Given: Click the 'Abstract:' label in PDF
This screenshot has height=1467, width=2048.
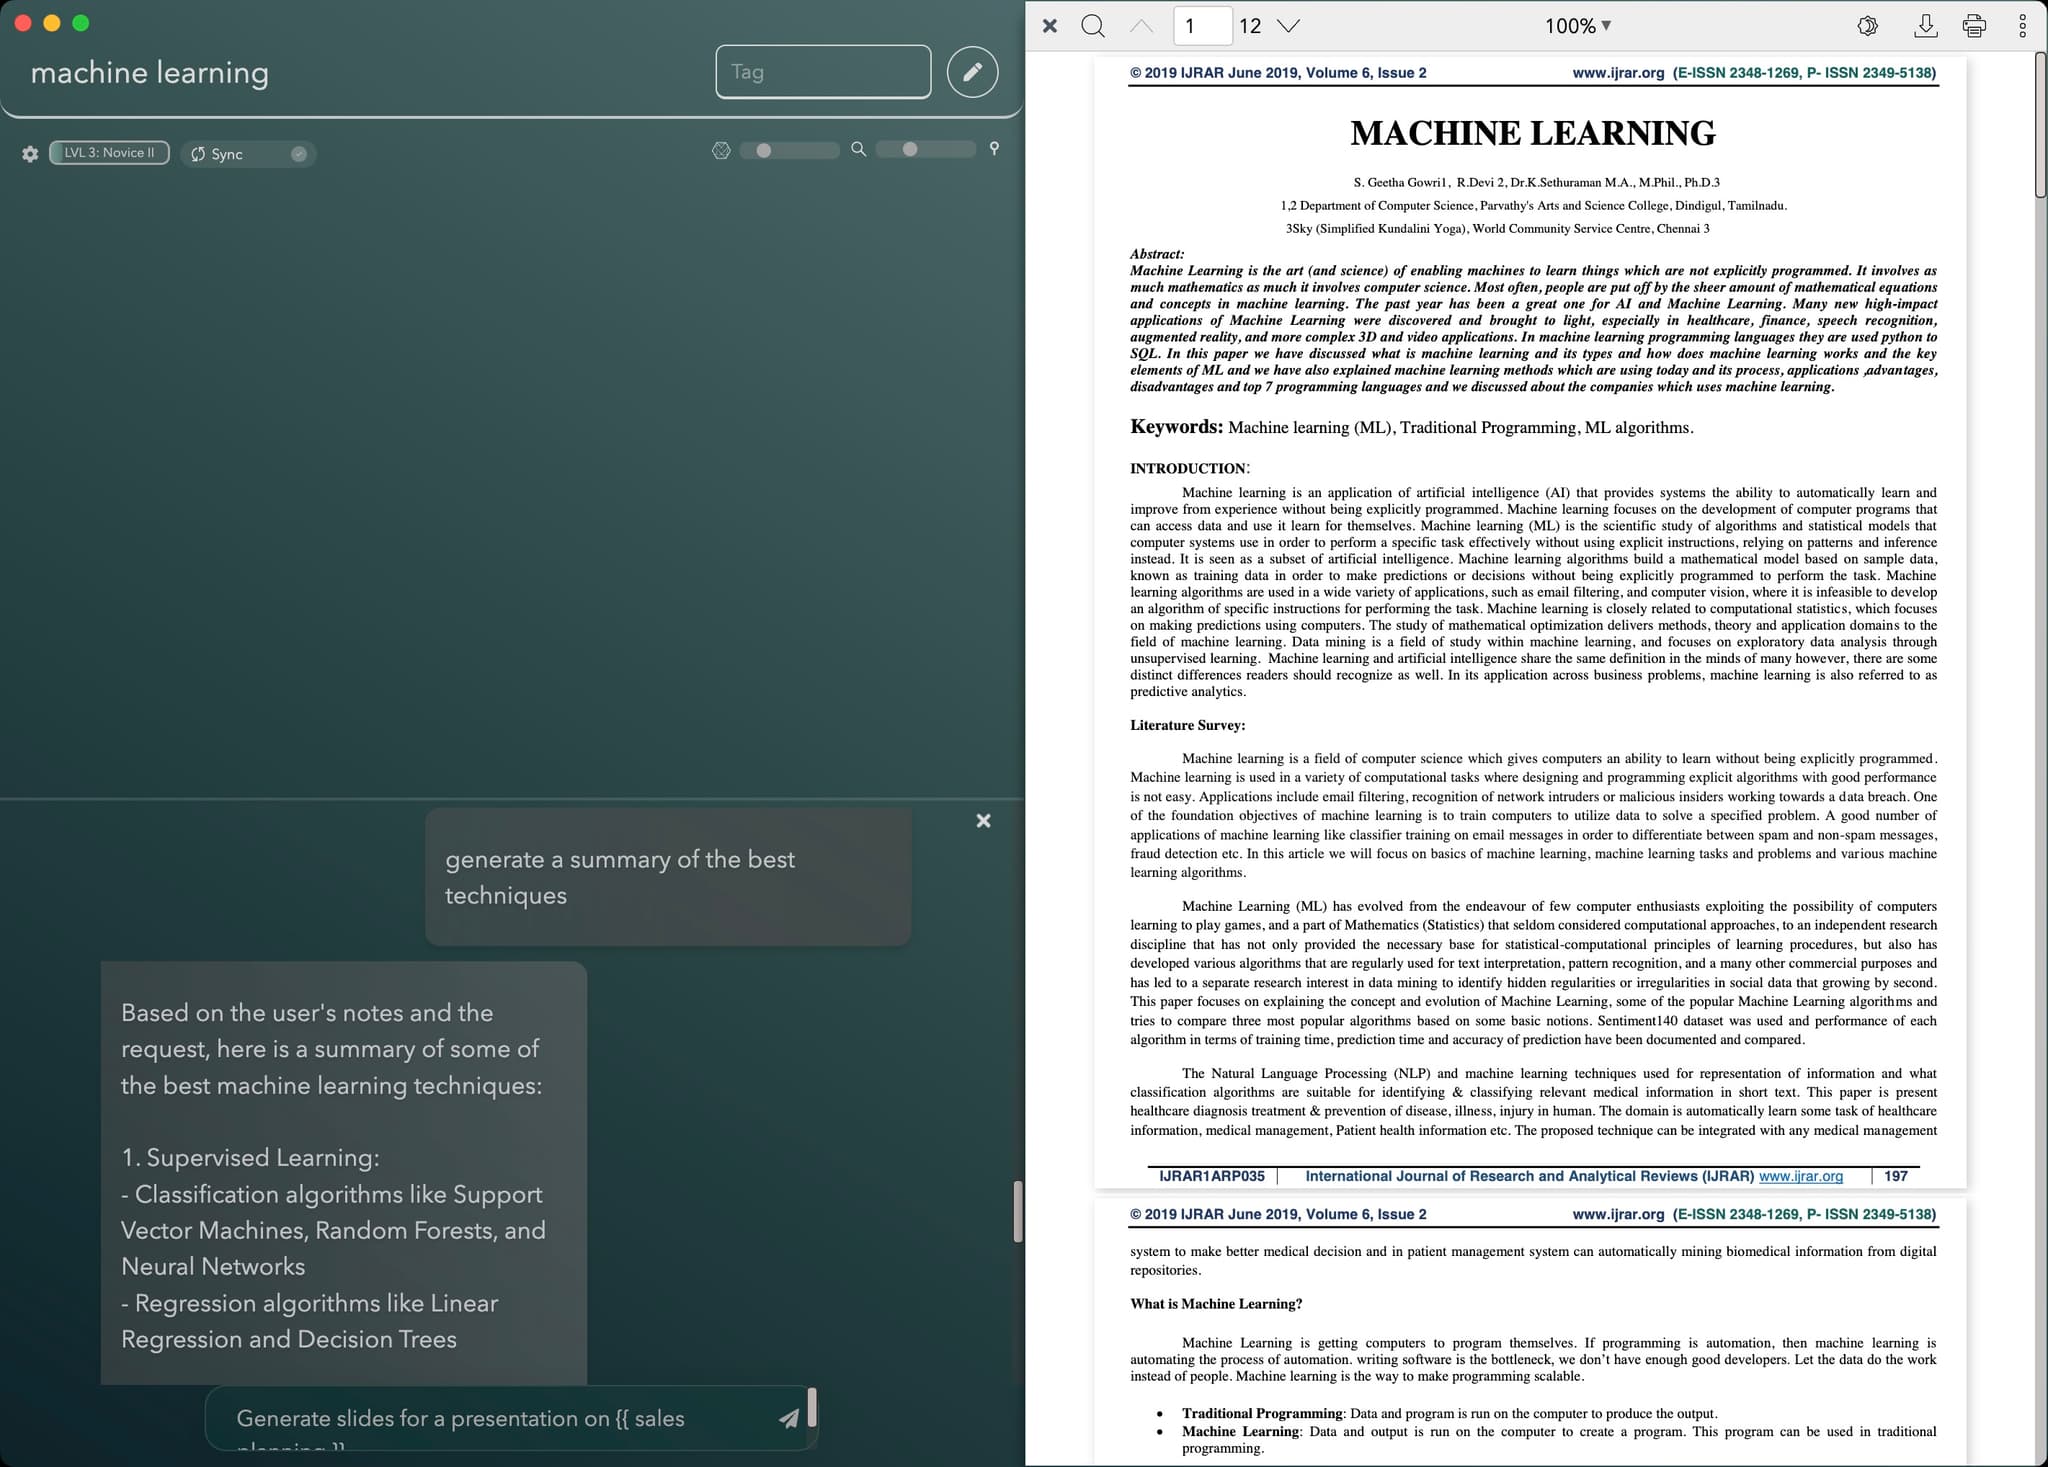Looking at the screenshot, I should point(1157,254).
